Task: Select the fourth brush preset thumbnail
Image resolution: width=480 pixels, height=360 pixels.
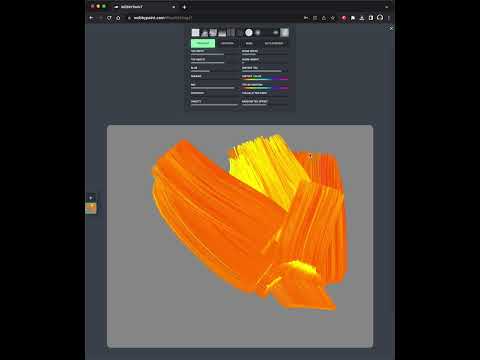Action: tap(222, 33)
